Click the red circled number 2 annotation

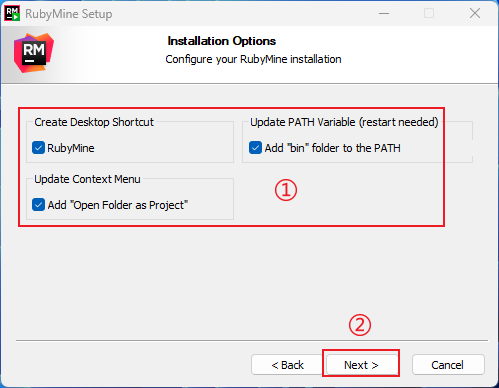point(360,325)
